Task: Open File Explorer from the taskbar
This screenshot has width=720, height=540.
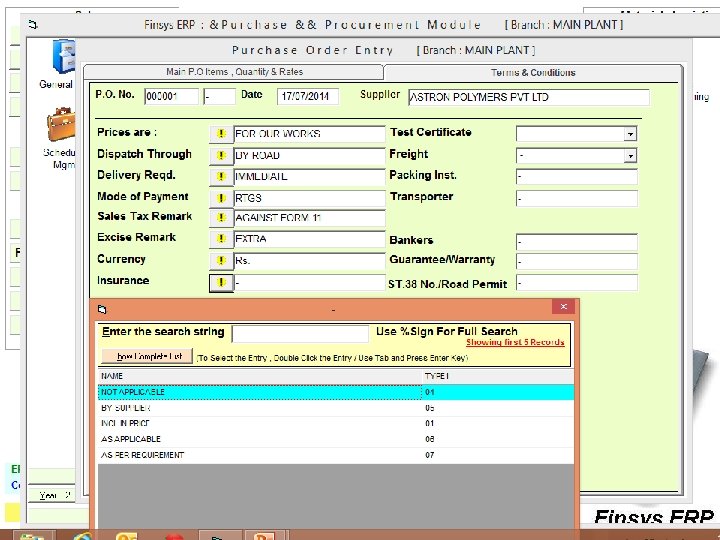Action: pyautogui.click(x=32, y=536)
